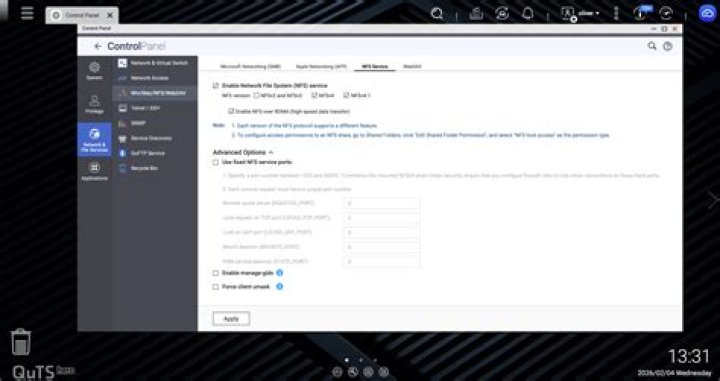Open Service Discovery settings
Image resolution: width=720 pixels, height=381 pixels.
154,138
